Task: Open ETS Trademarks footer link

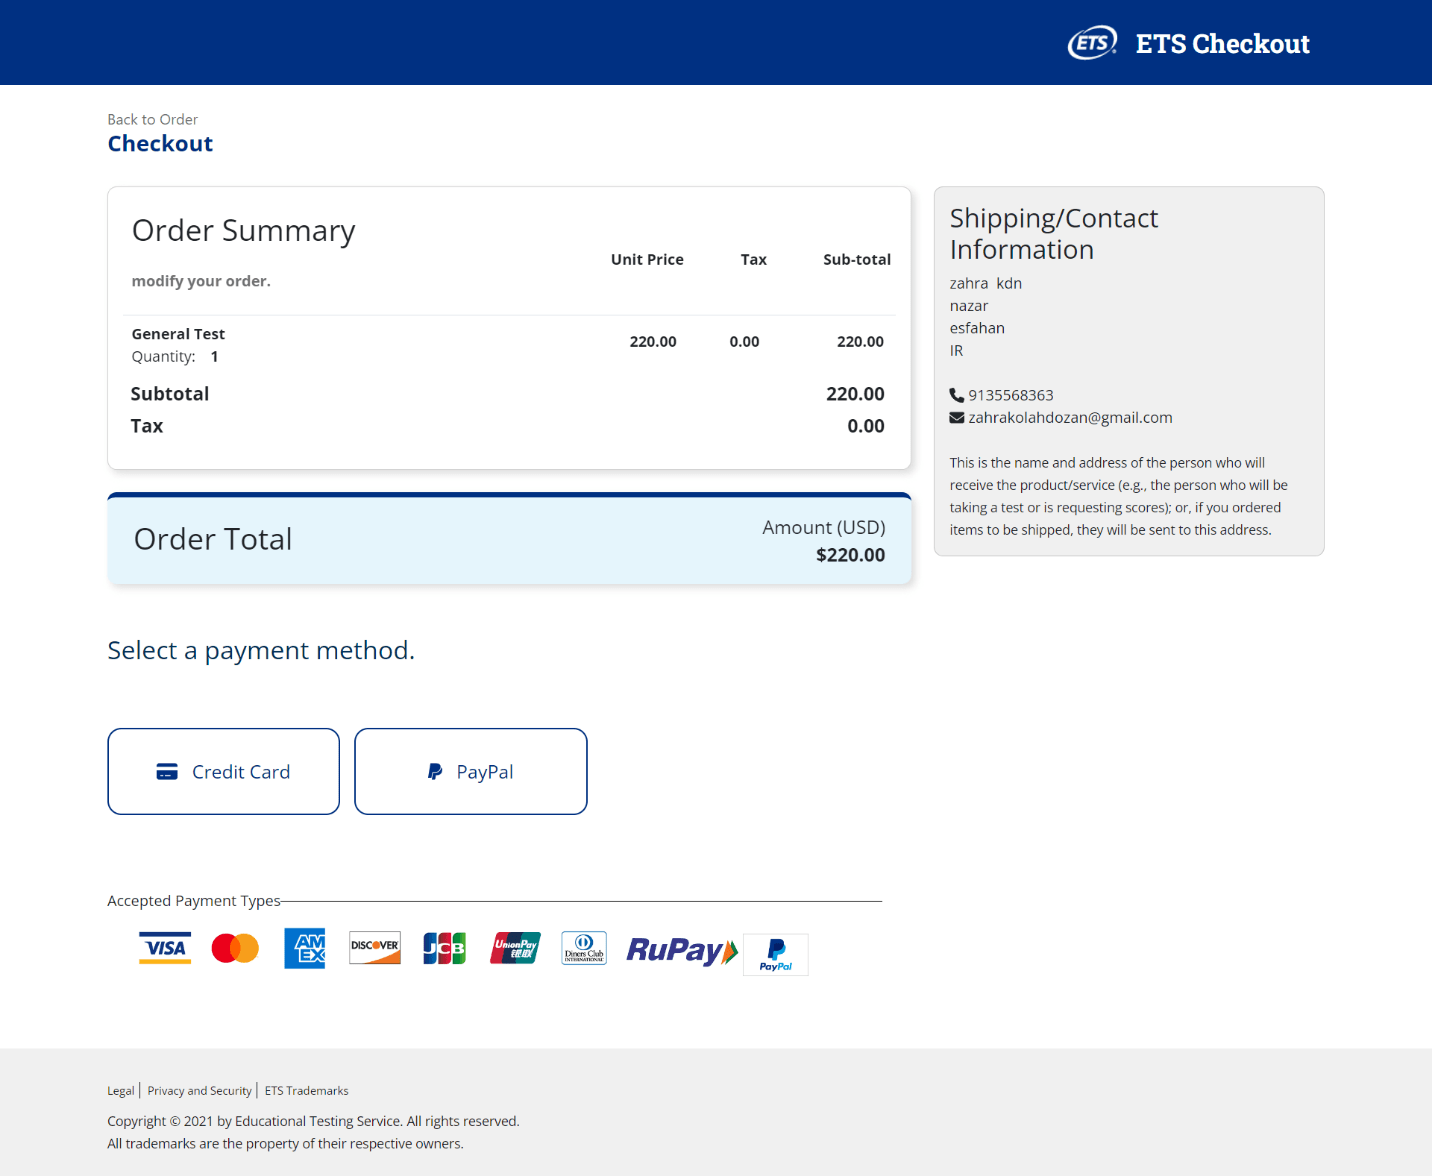Action: tap(307, 1091)
